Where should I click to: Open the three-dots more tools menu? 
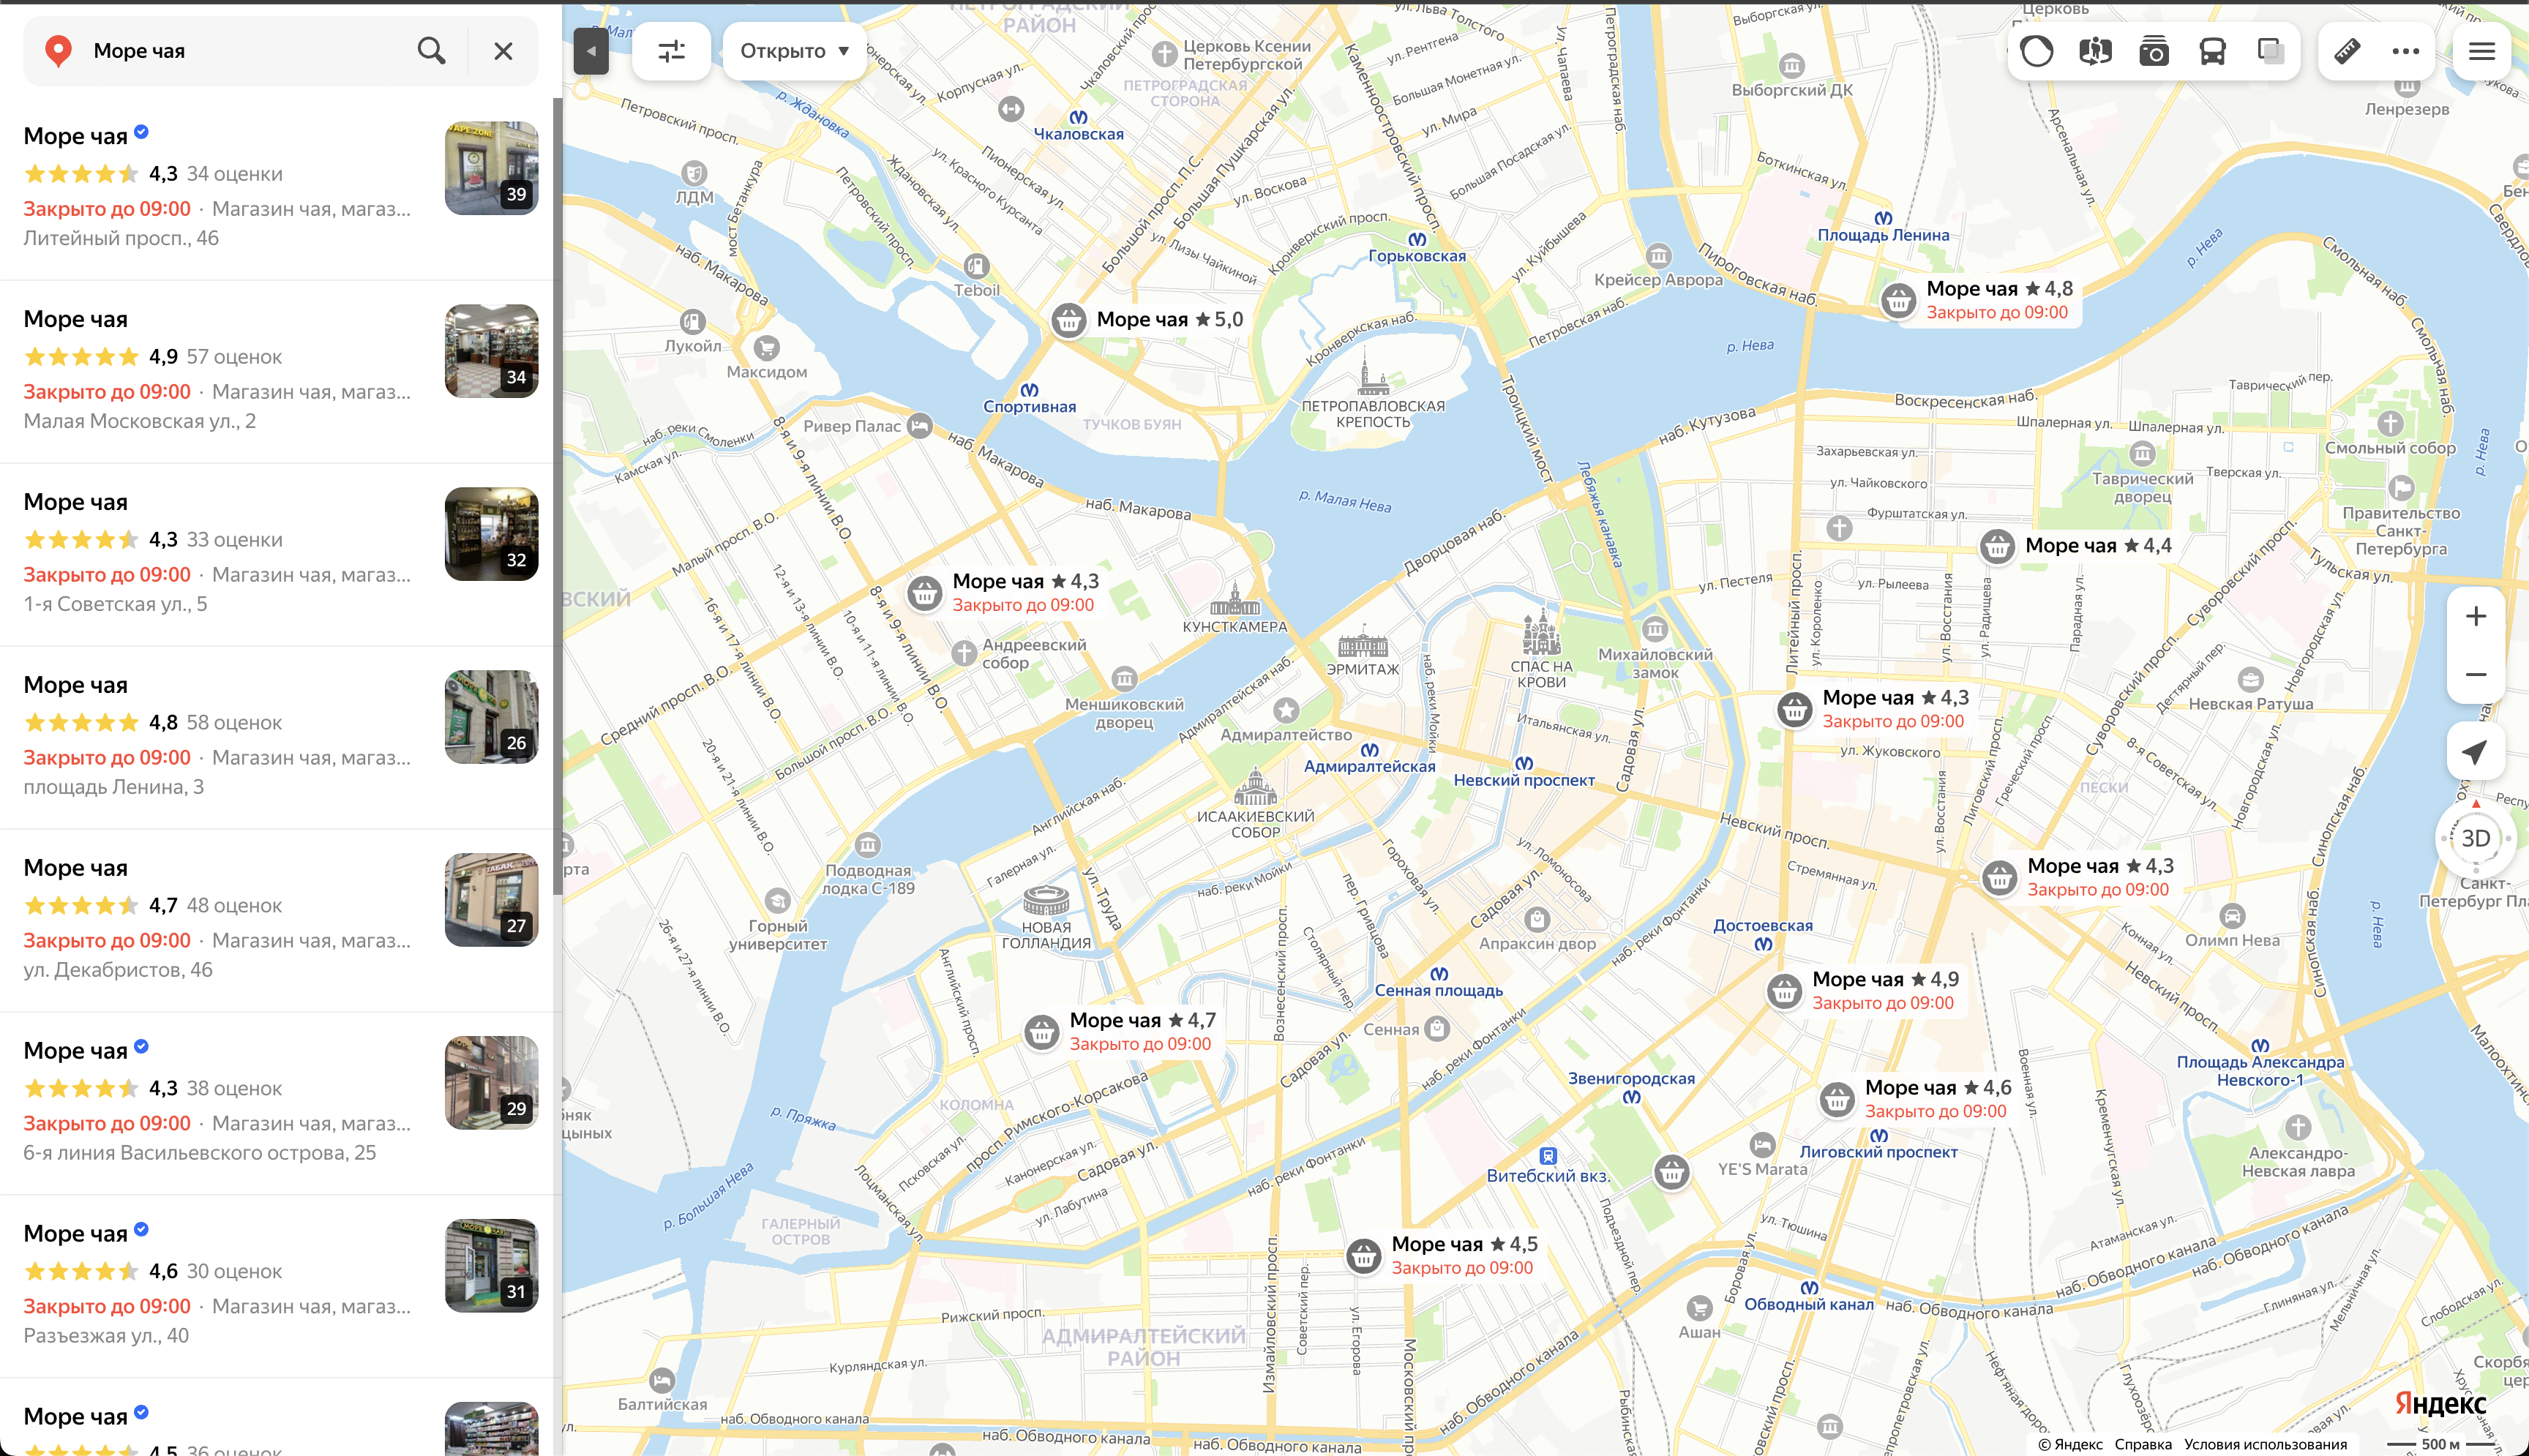click(x=2405, y=51)
